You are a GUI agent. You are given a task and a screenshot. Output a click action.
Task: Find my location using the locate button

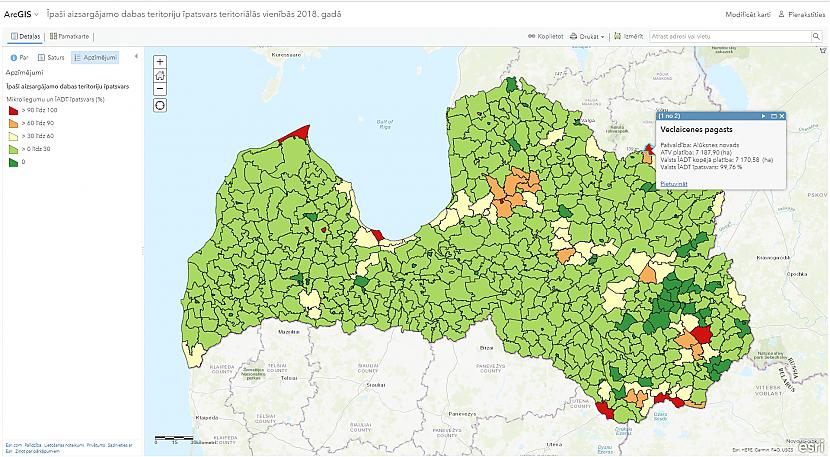click(x=160, y=105)
